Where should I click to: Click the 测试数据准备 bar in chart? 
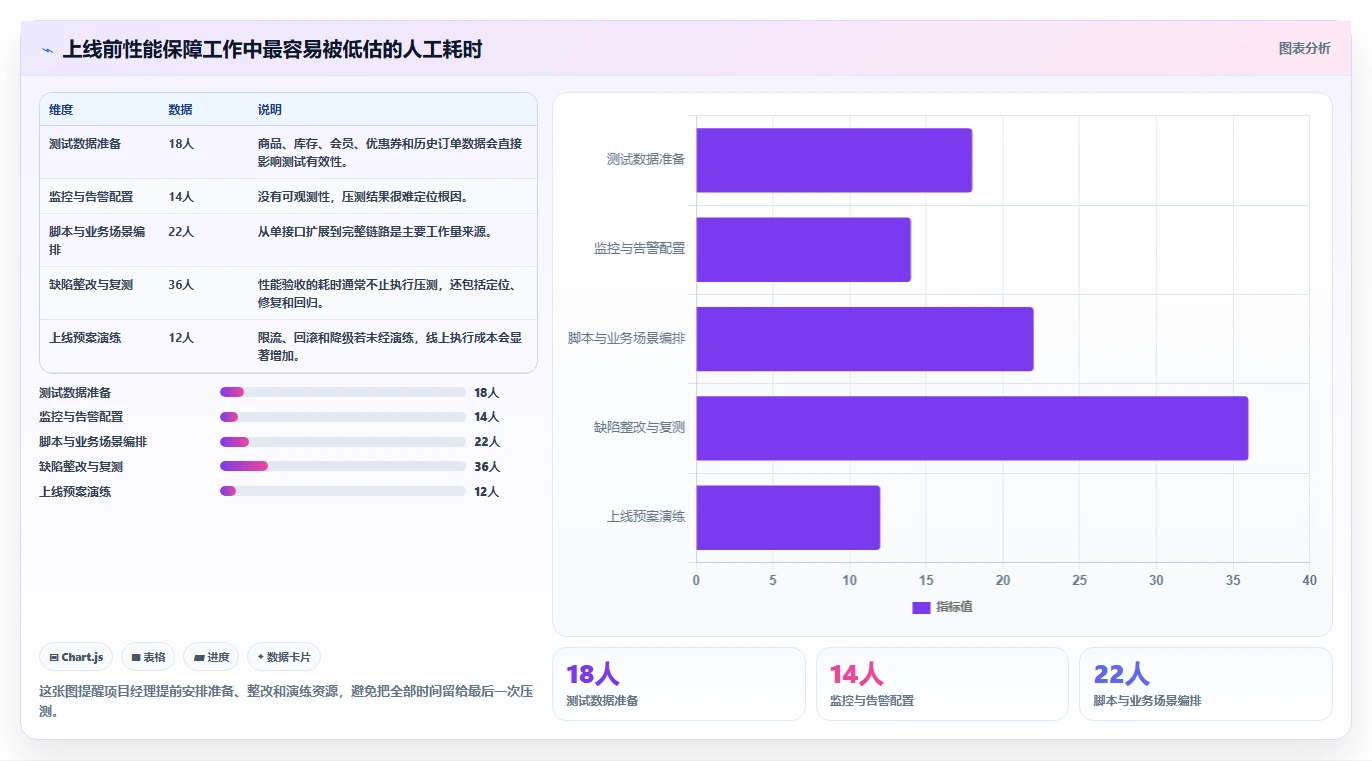[834, 160]
